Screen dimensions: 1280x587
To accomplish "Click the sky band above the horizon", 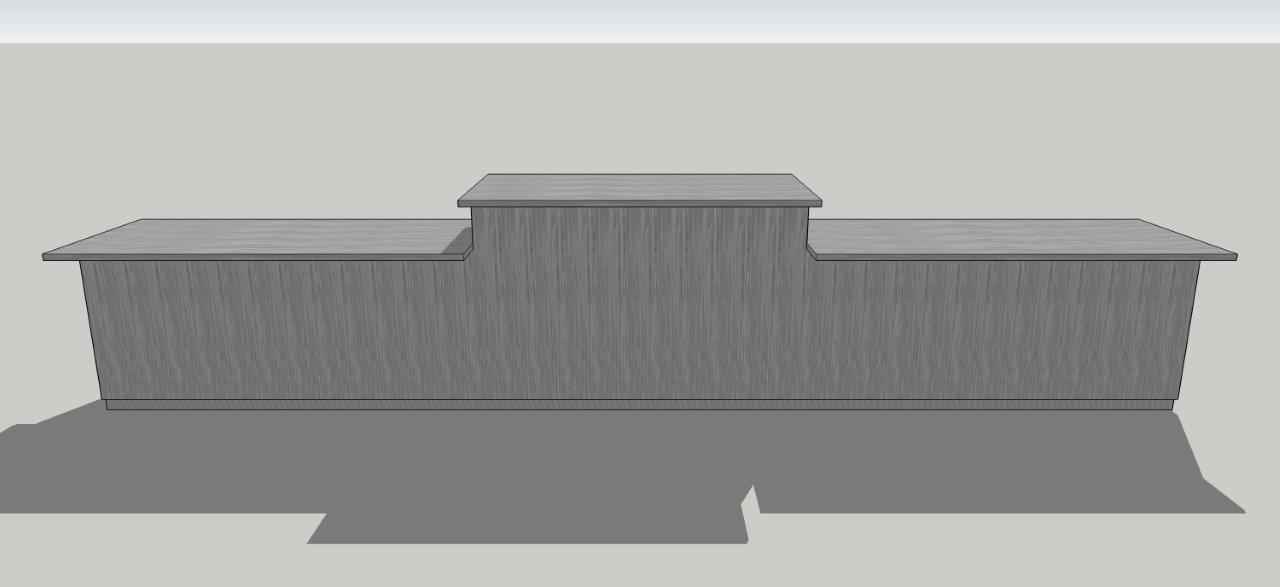I will pos(640,20).
